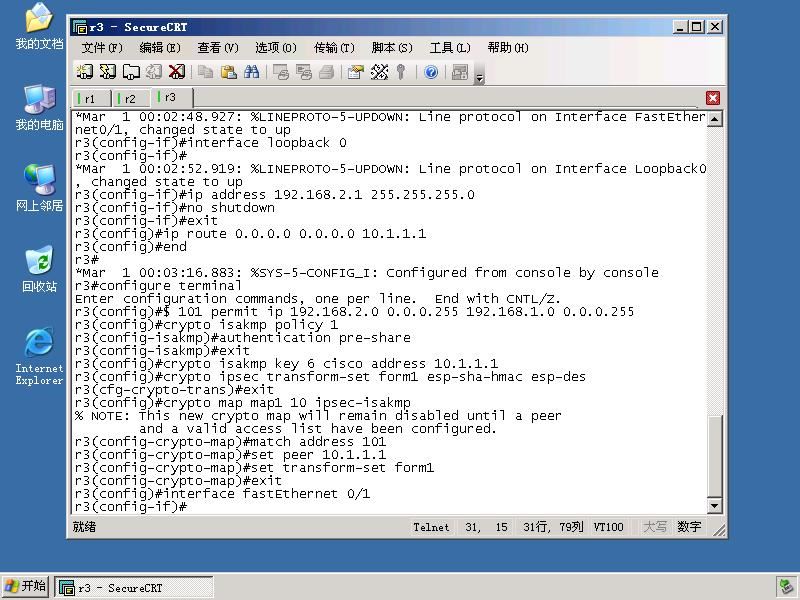Click the Quick Connect lightning icon
The width and height of the screenshot is (800, 600).
click(x=107, y=72)
